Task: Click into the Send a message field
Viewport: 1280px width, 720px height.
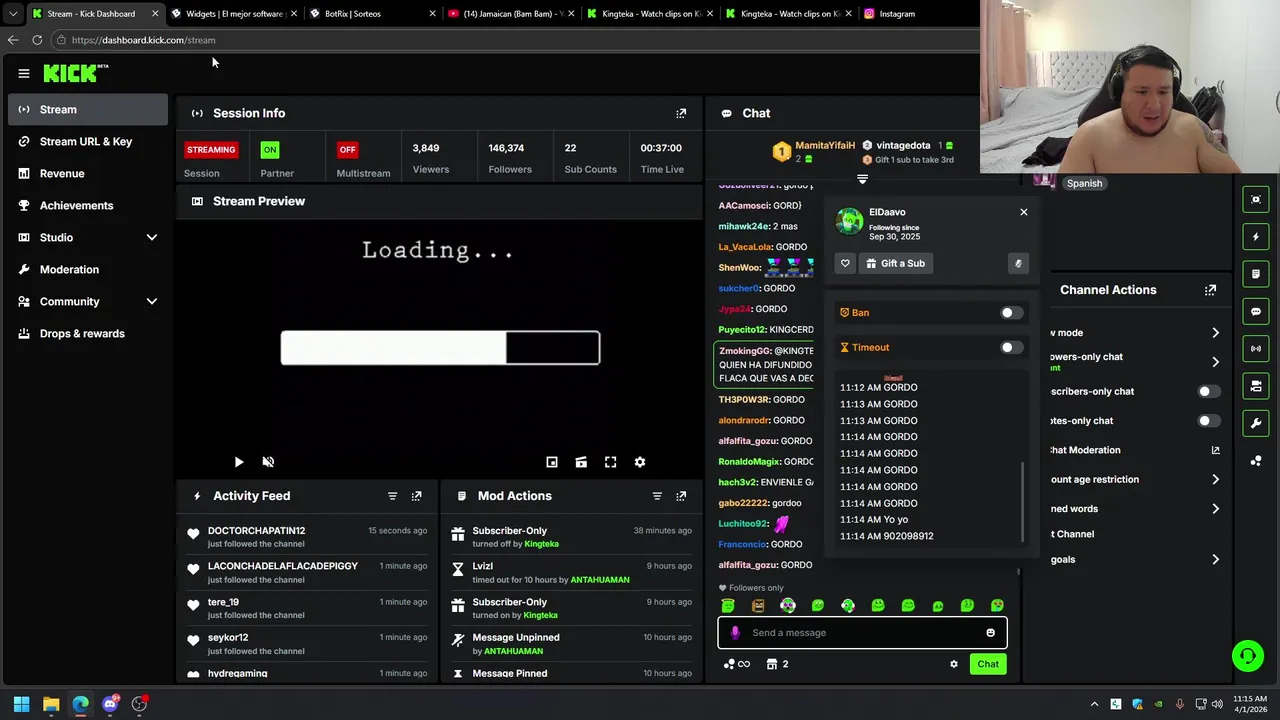Action: click(863, 632)
